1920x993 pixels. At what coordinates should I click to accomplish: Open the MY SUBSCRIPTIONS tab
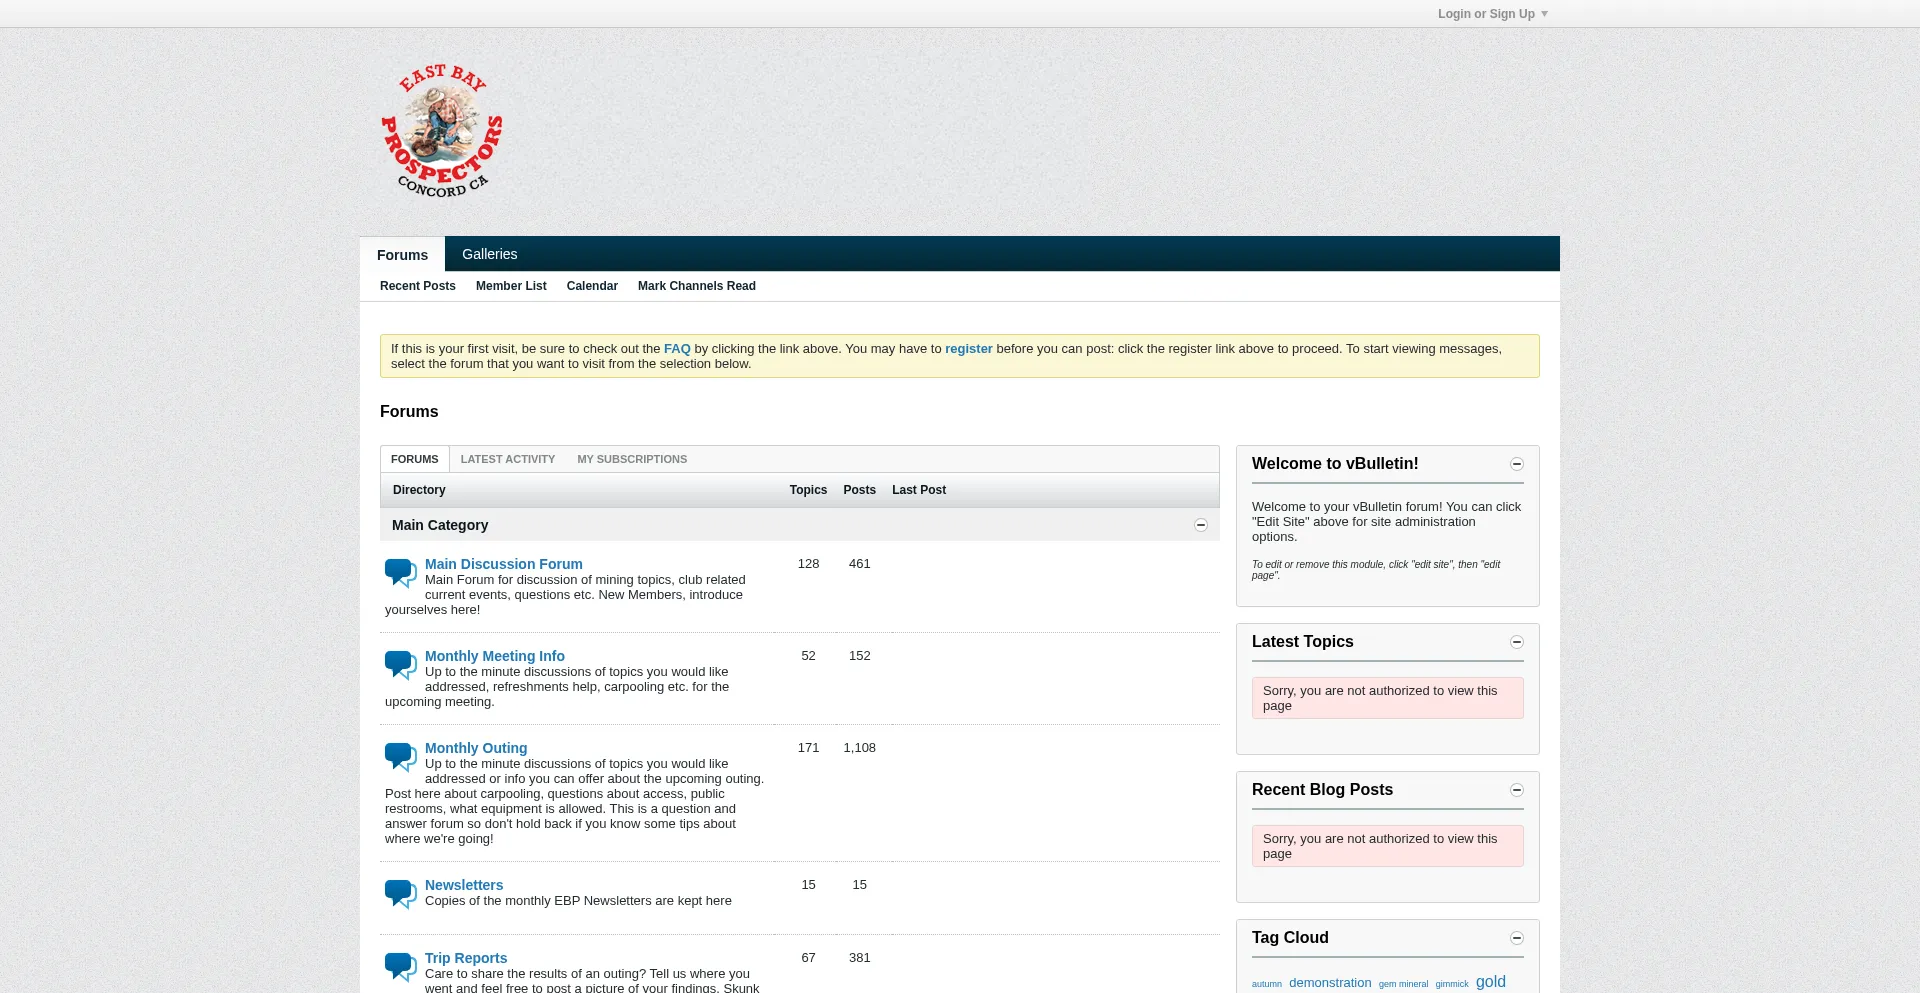point(631,459)
